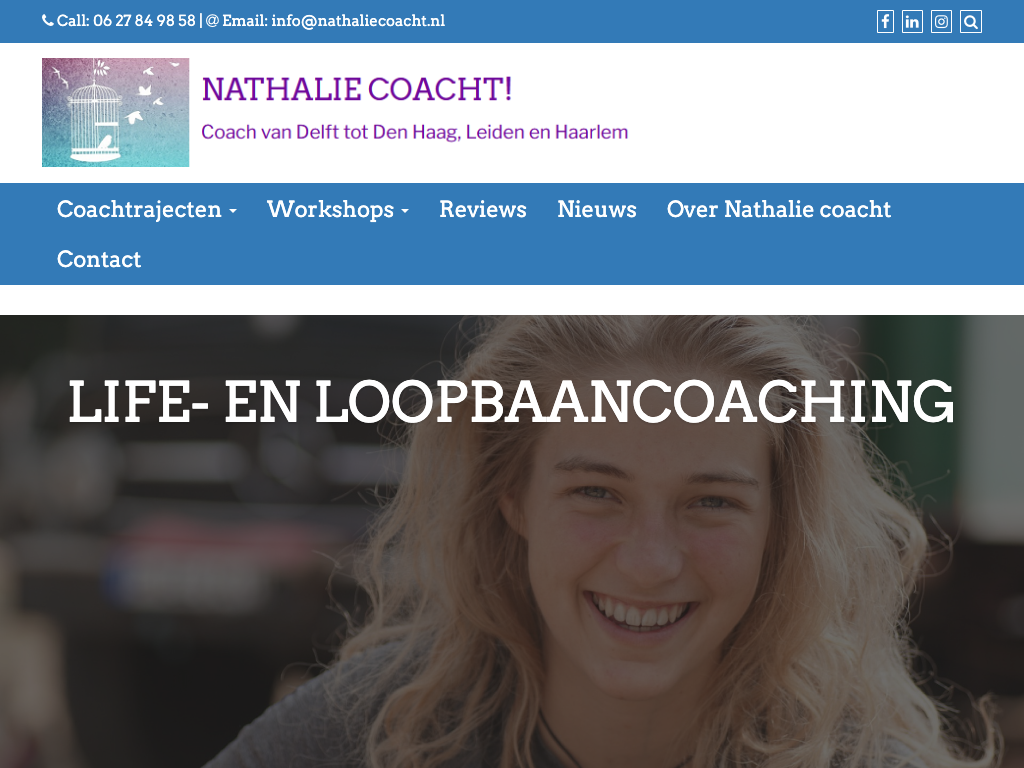Open the Contact menu item

pyautogui.click(x=99, y=259)
